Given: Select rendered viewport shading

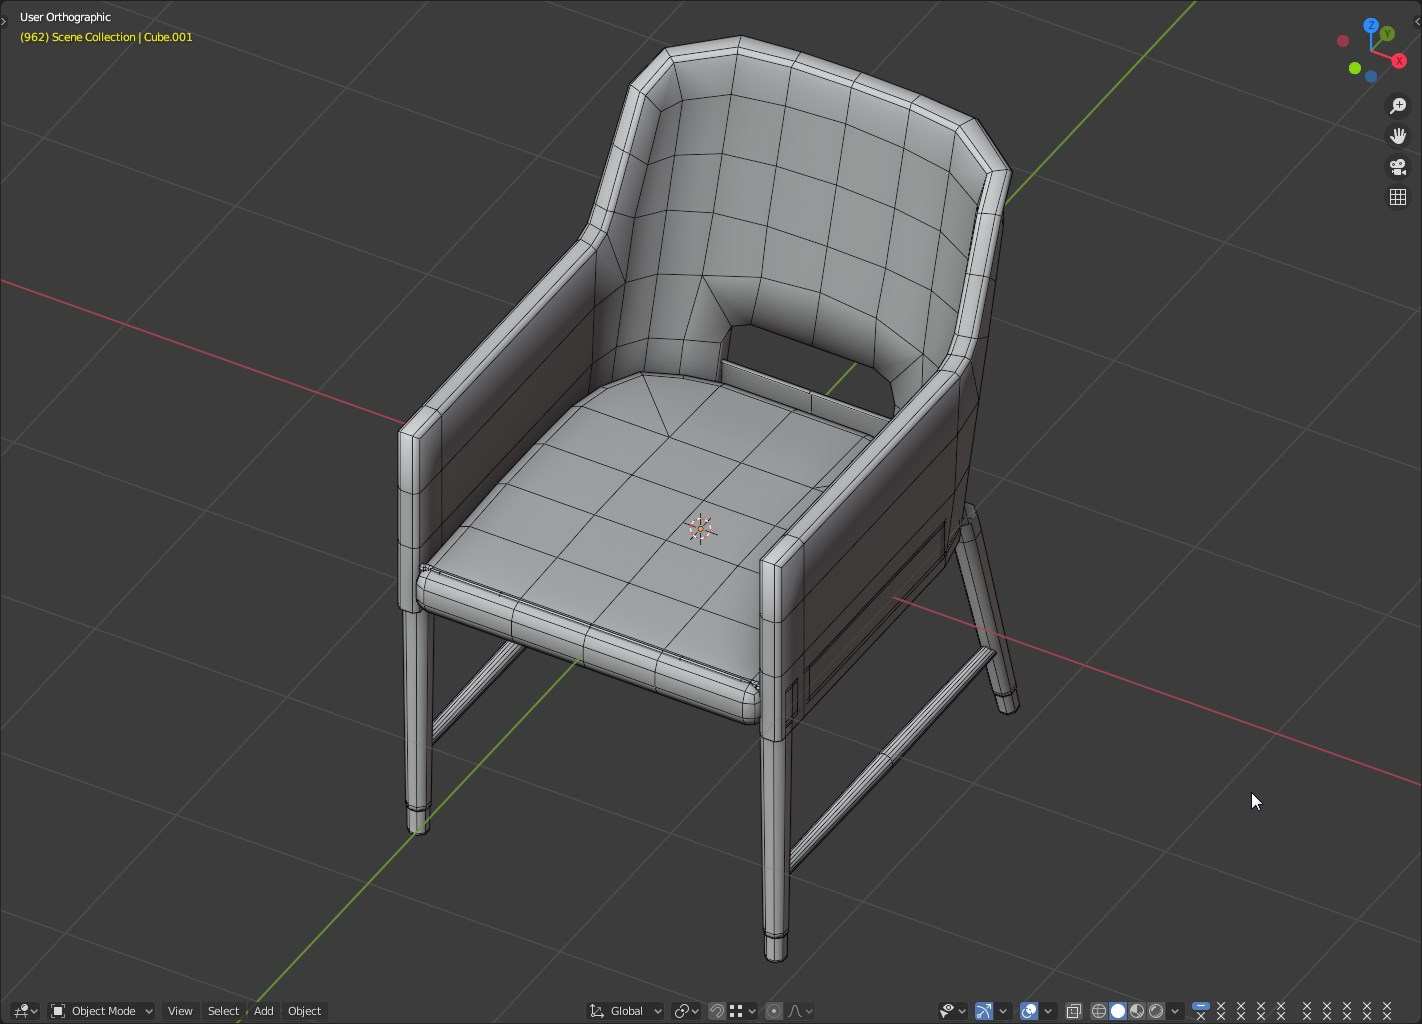Looking at the screenshot, I should [1156, 1011].
